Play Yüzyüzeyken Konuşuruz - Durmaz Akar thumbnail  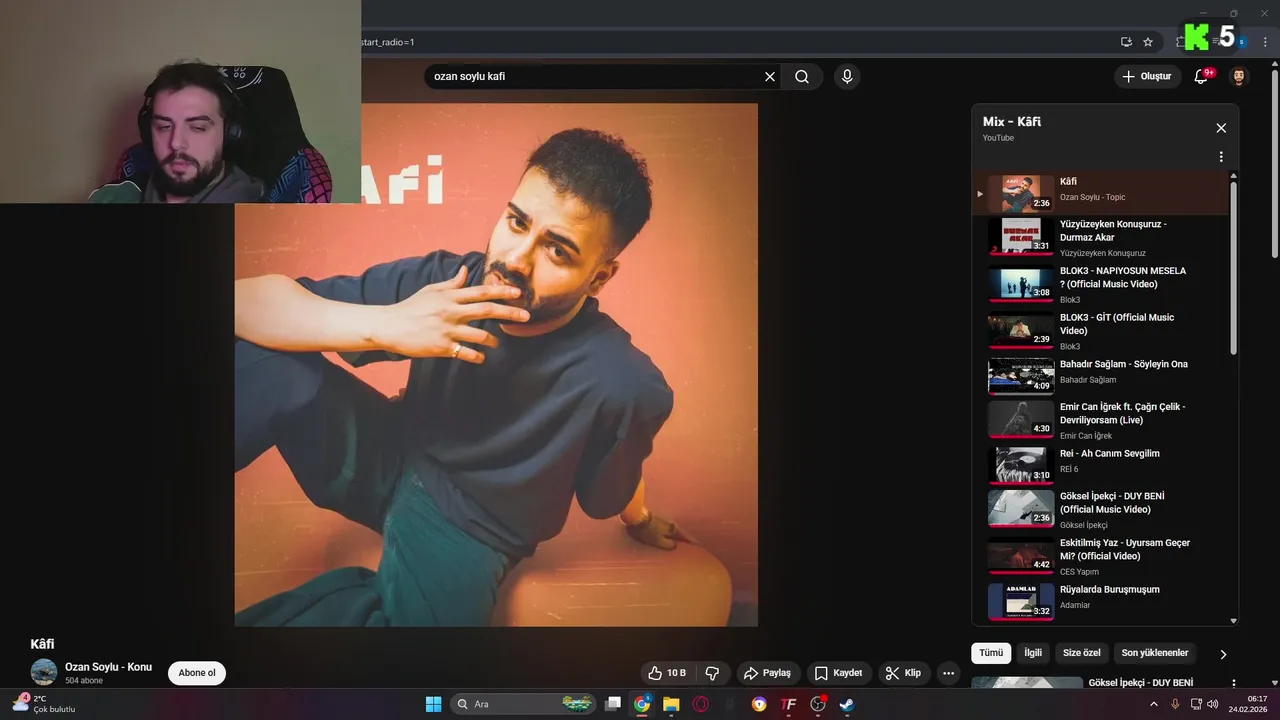[1021, 237]
